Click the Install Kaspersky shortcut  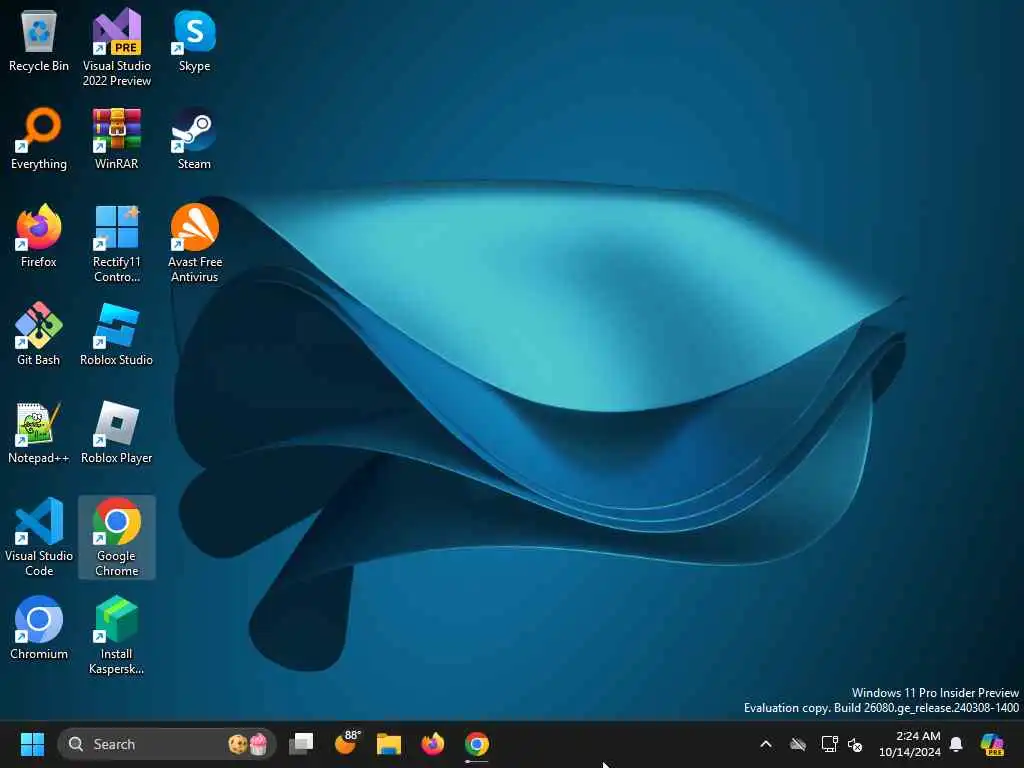[x=116, y=635]
